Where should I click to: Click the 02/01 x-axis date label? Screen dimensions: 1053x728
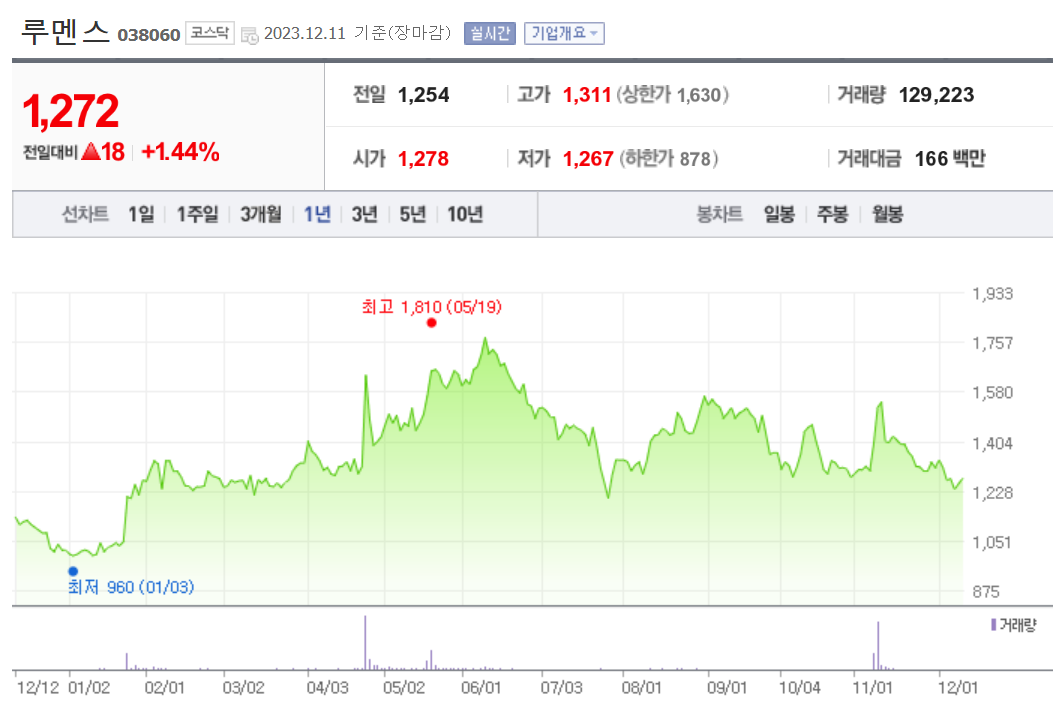[x=165, y=688]
